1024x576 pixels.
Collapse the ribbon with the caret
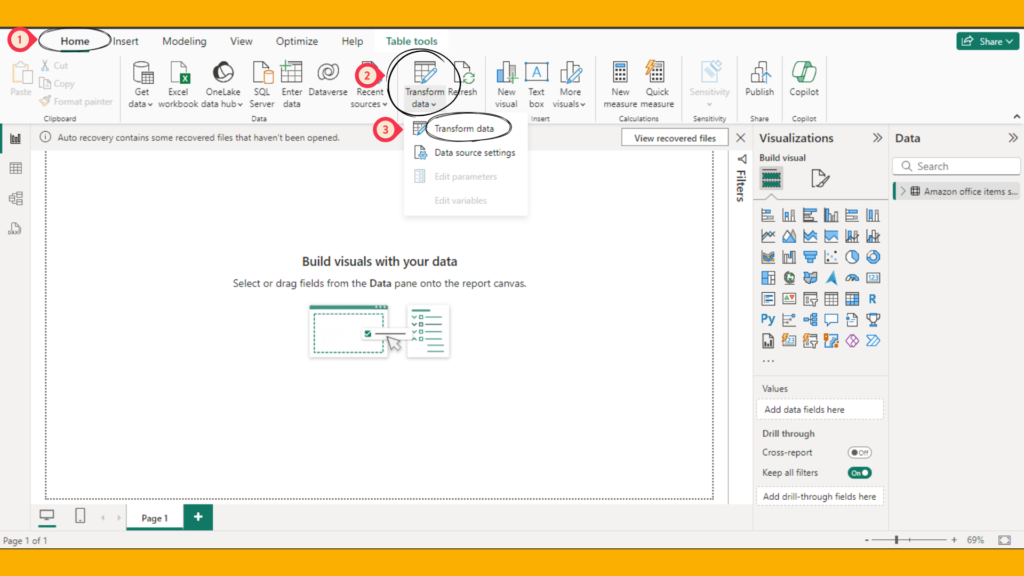(x=1016, y=117)
